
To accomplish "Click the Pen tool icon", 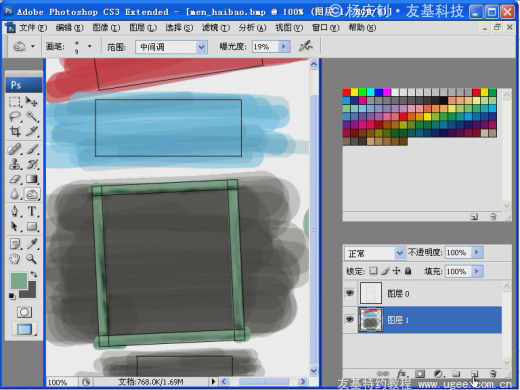I will (14, 211).
